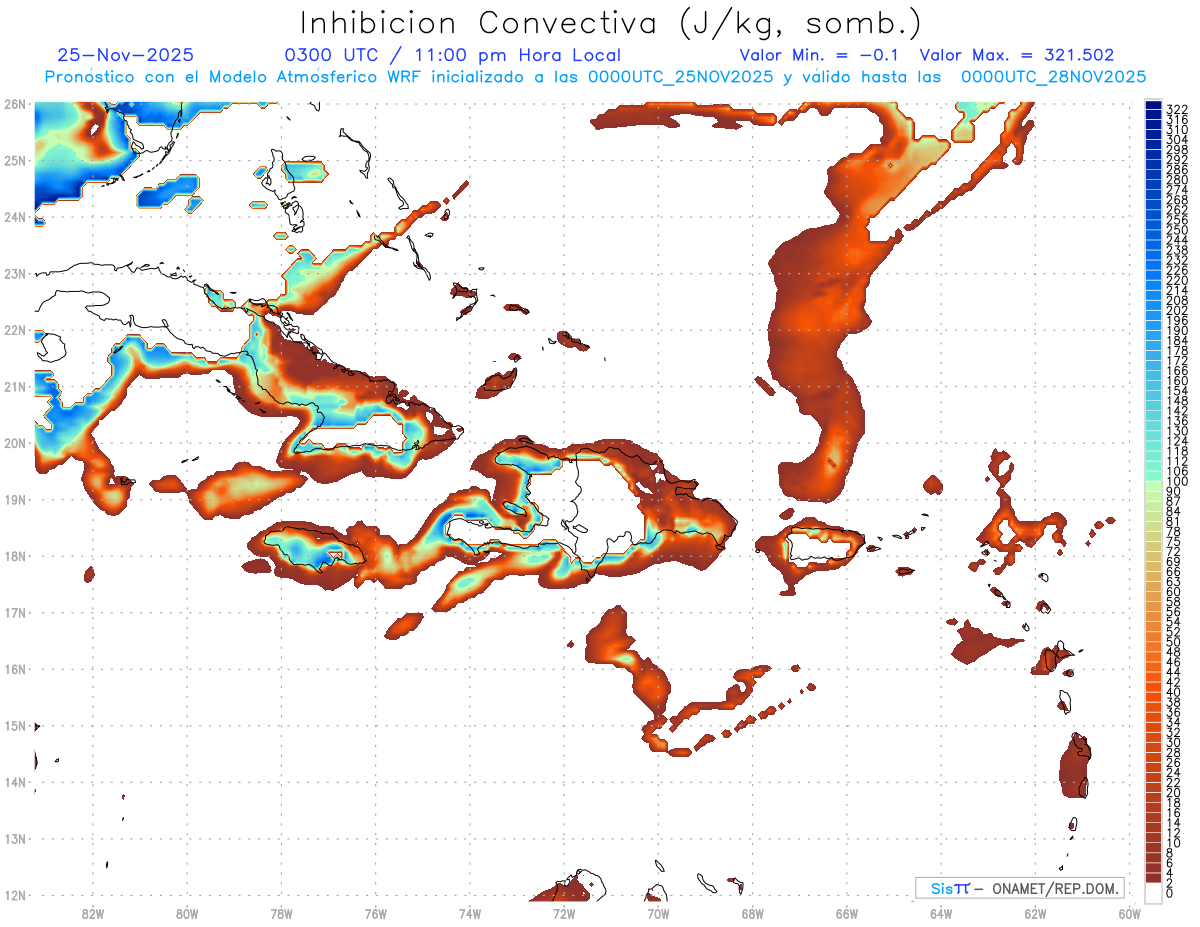
Task: Click the "64W" longitude label
Action: [x=941, y=912]
